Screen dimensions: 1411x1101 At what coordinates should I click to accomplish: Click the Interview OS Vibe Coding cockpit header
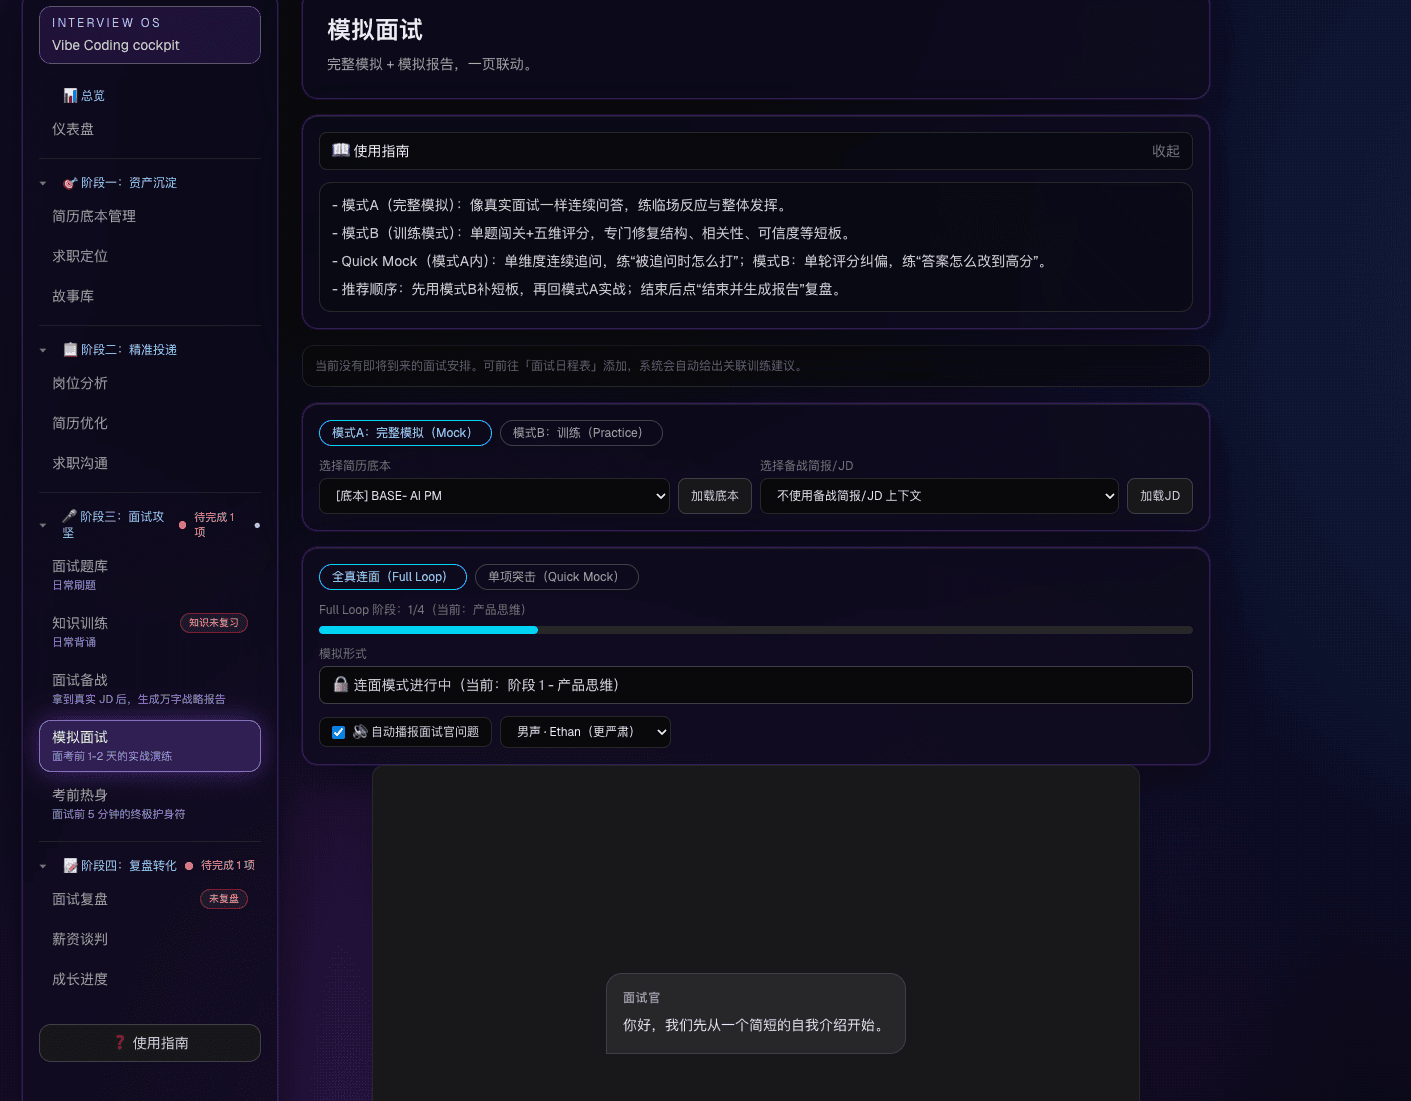pyautogui.click(x=150, y=35)
